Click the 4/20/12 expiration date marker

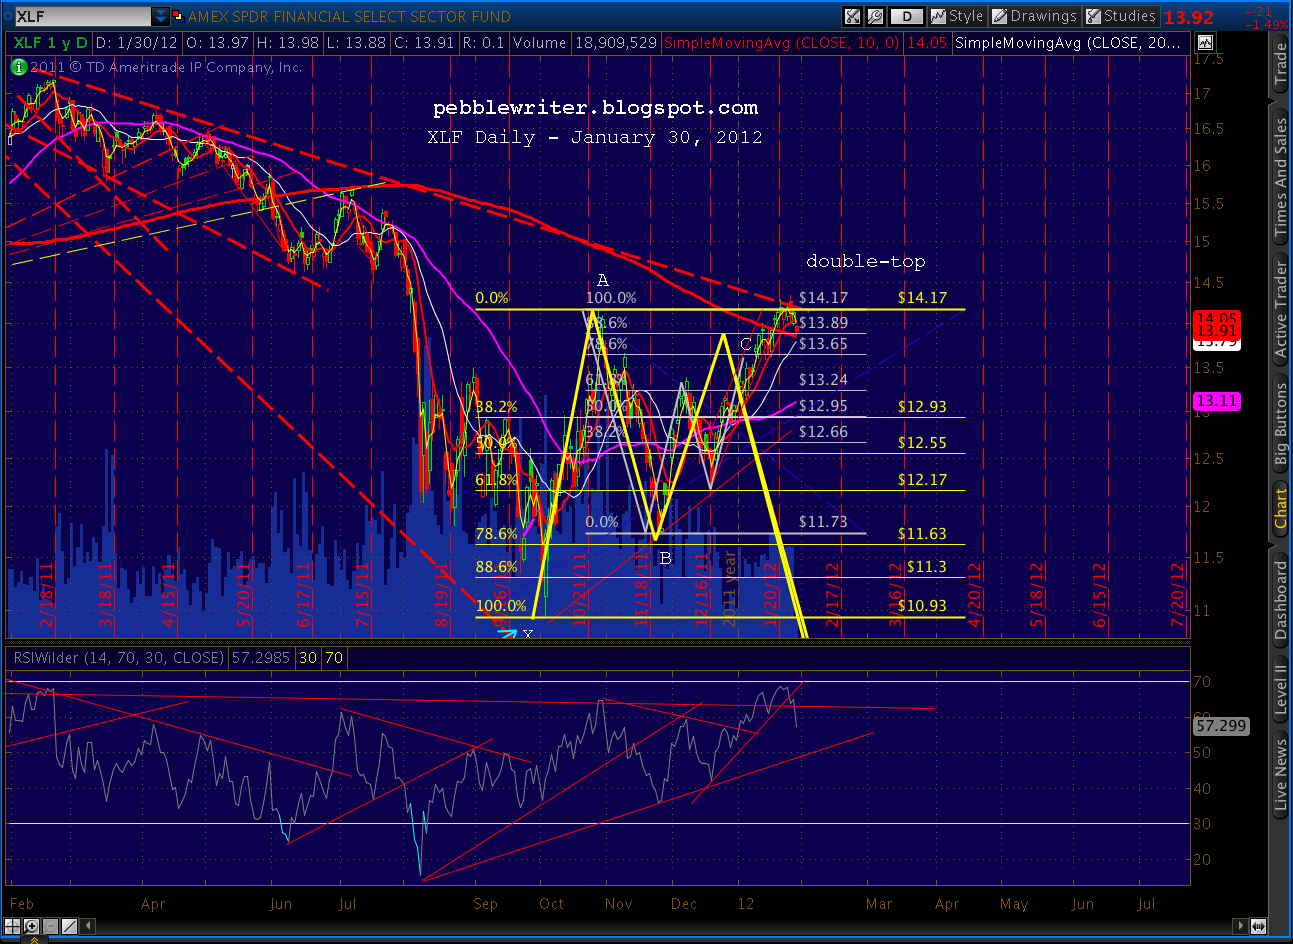click(973, 595)
